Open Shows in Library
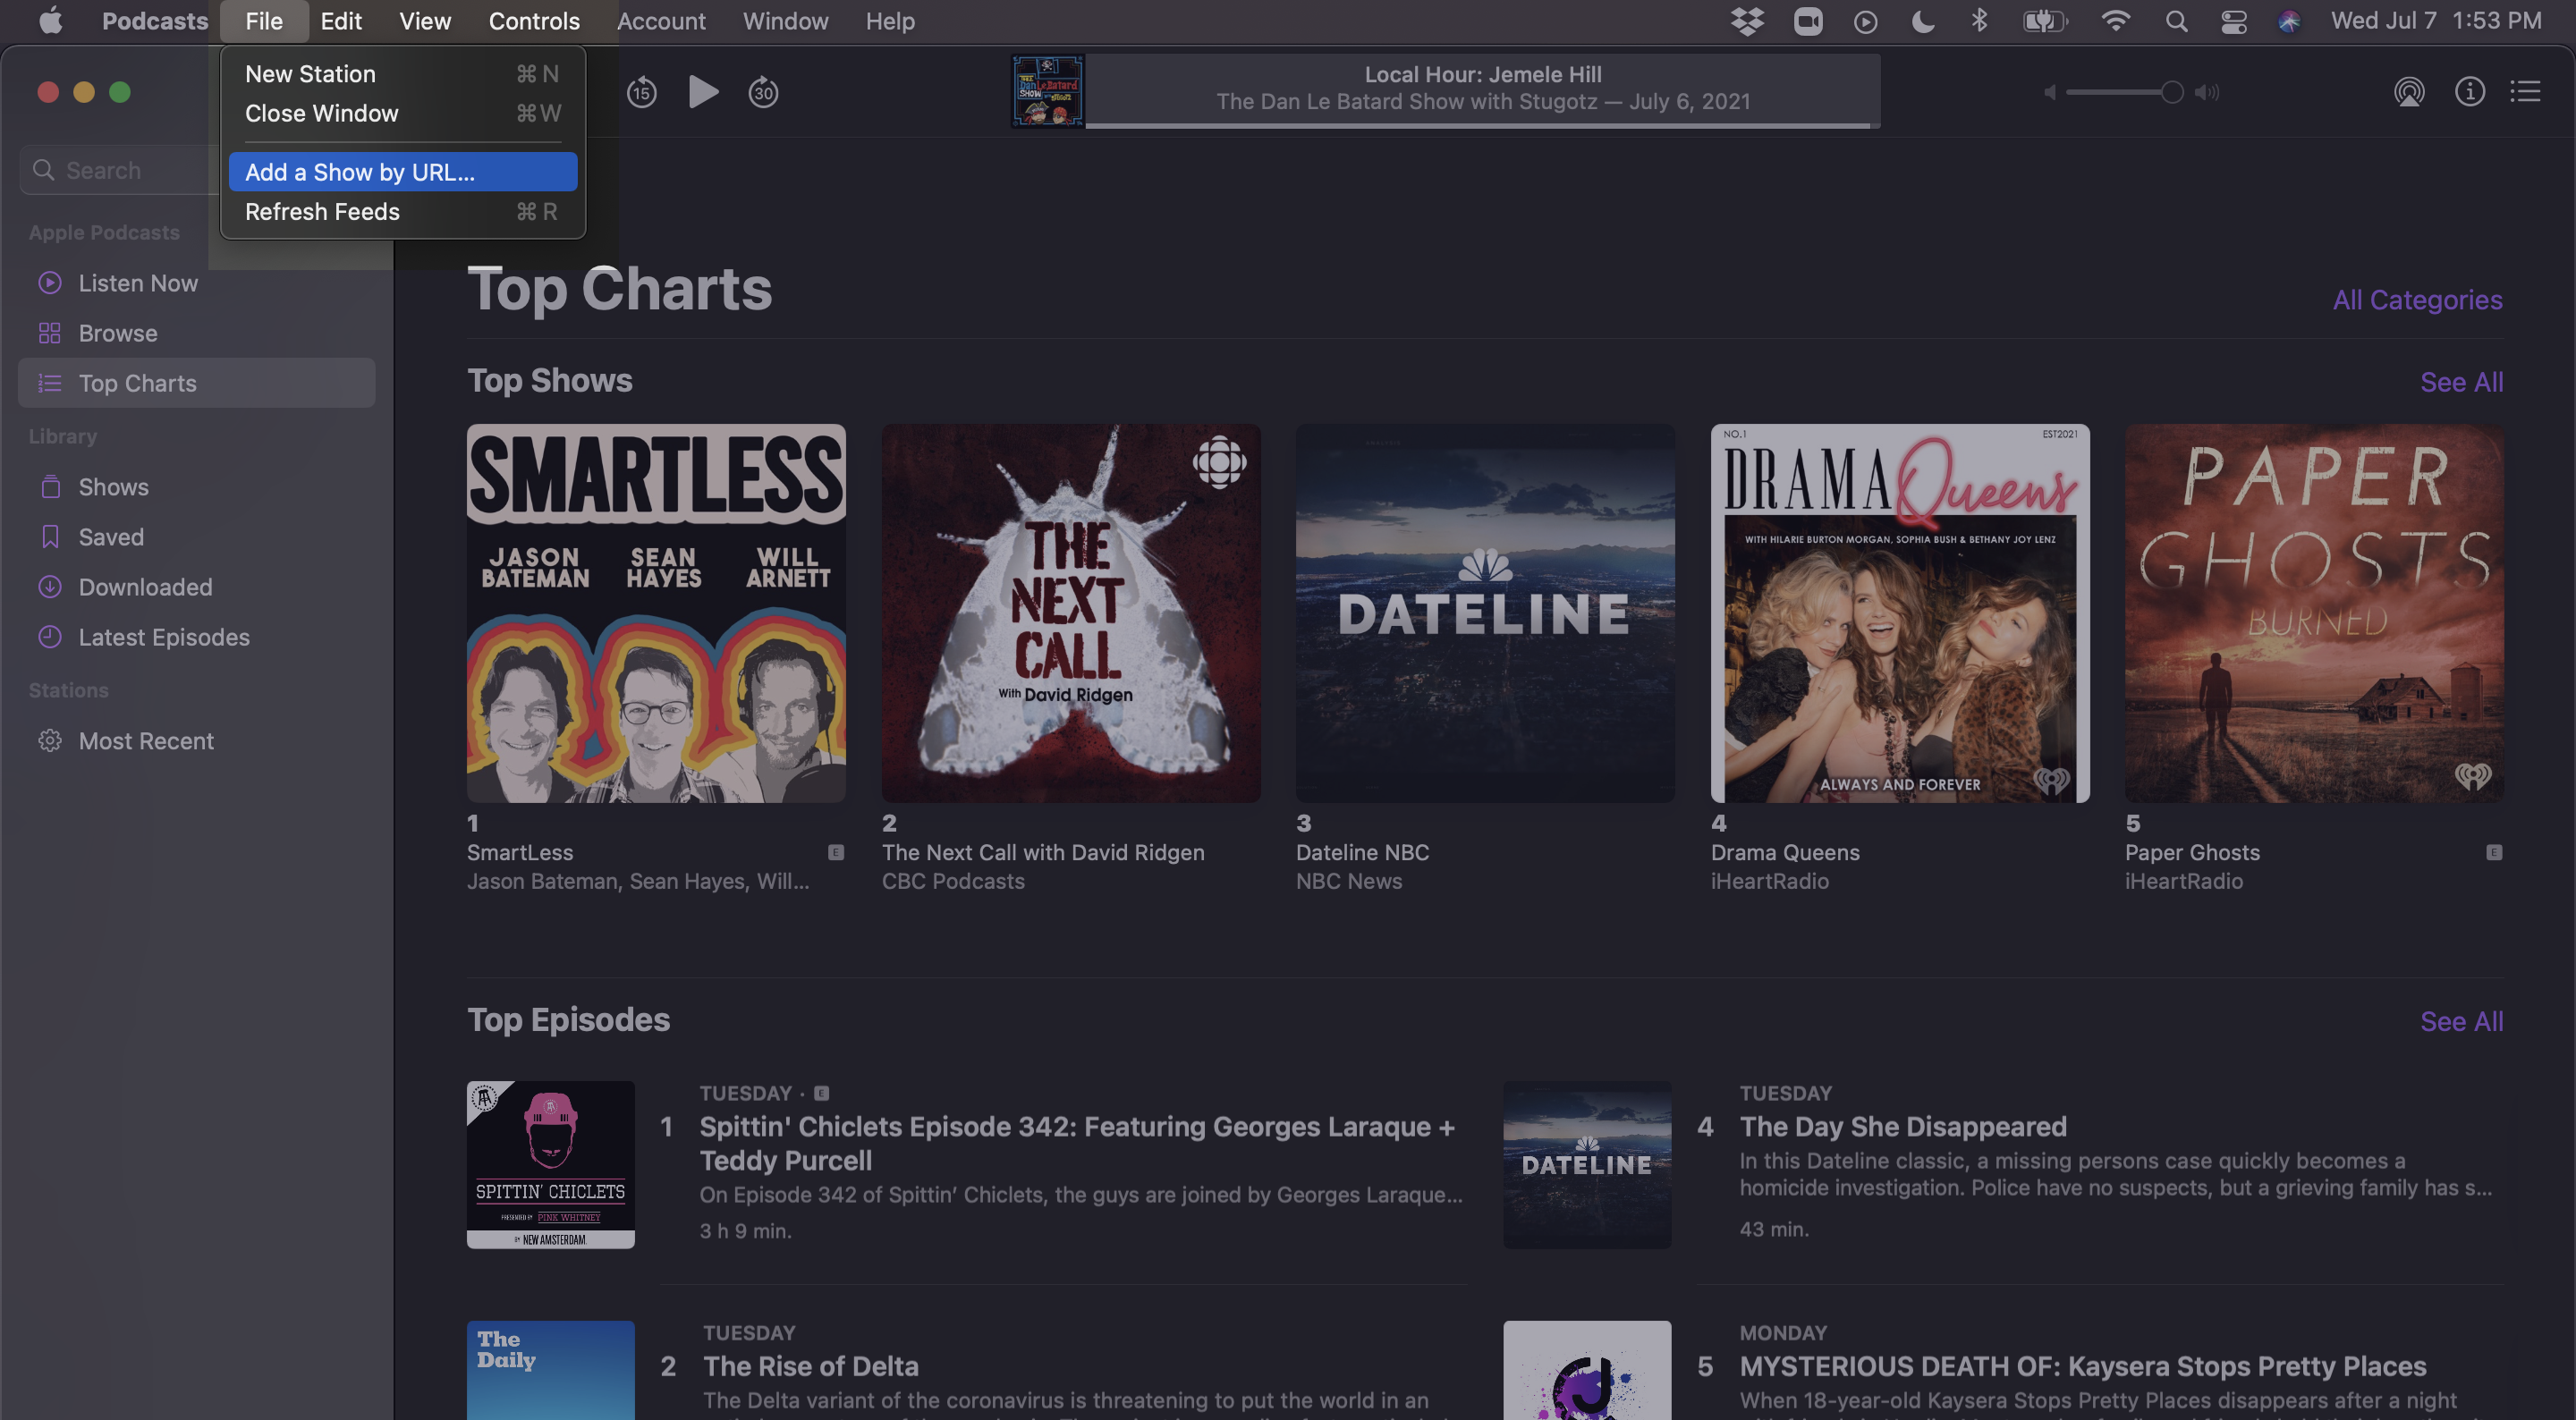Image resolution: width=2576 pixels, height=1420 pixels. (113, 487)
